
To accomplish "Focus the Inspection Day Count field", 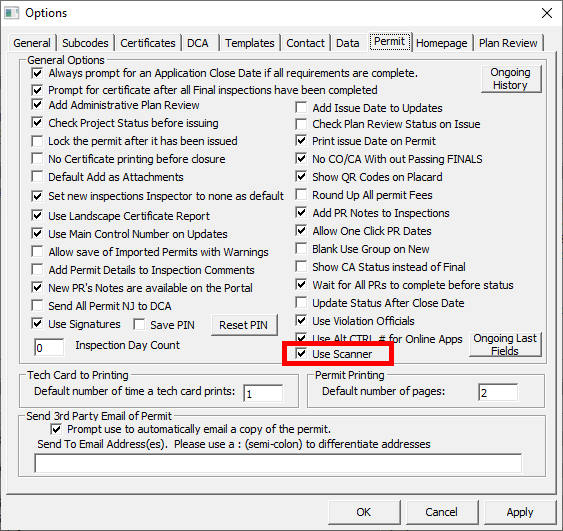I will point(49,348).
